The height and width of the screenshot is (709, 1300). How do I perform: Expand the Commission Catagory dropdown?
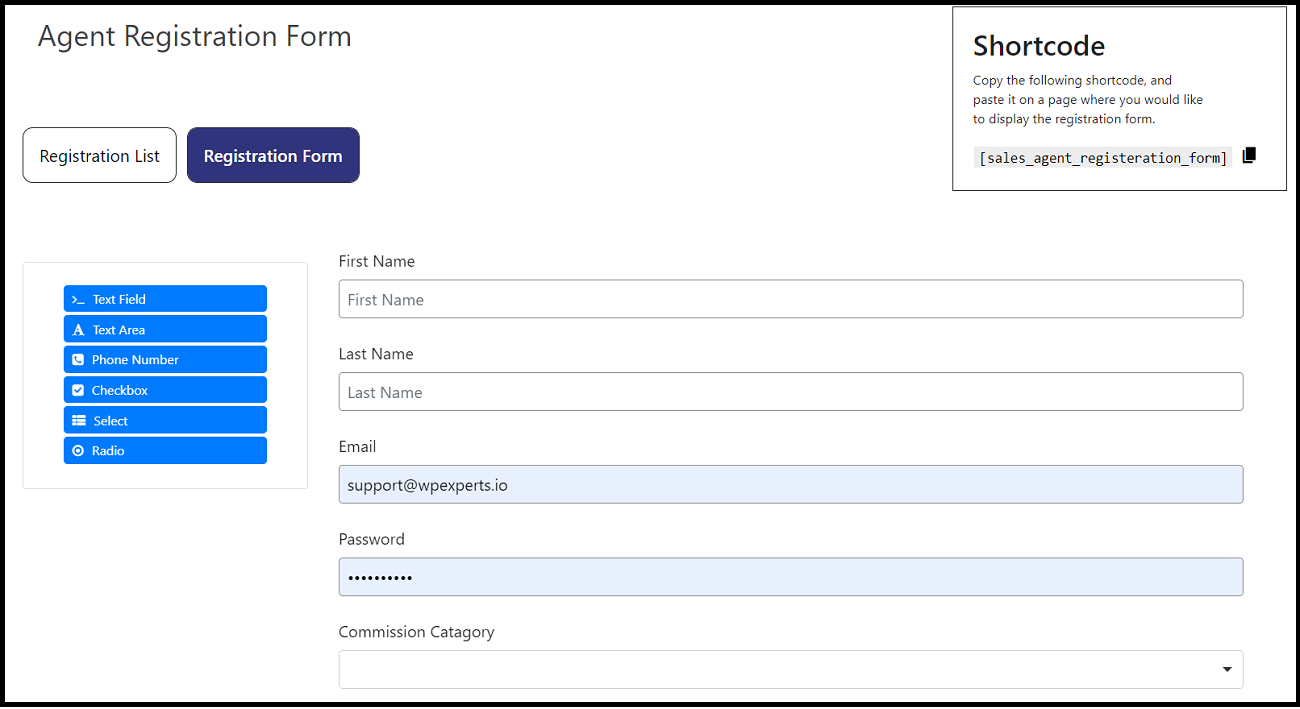point(791,670)
